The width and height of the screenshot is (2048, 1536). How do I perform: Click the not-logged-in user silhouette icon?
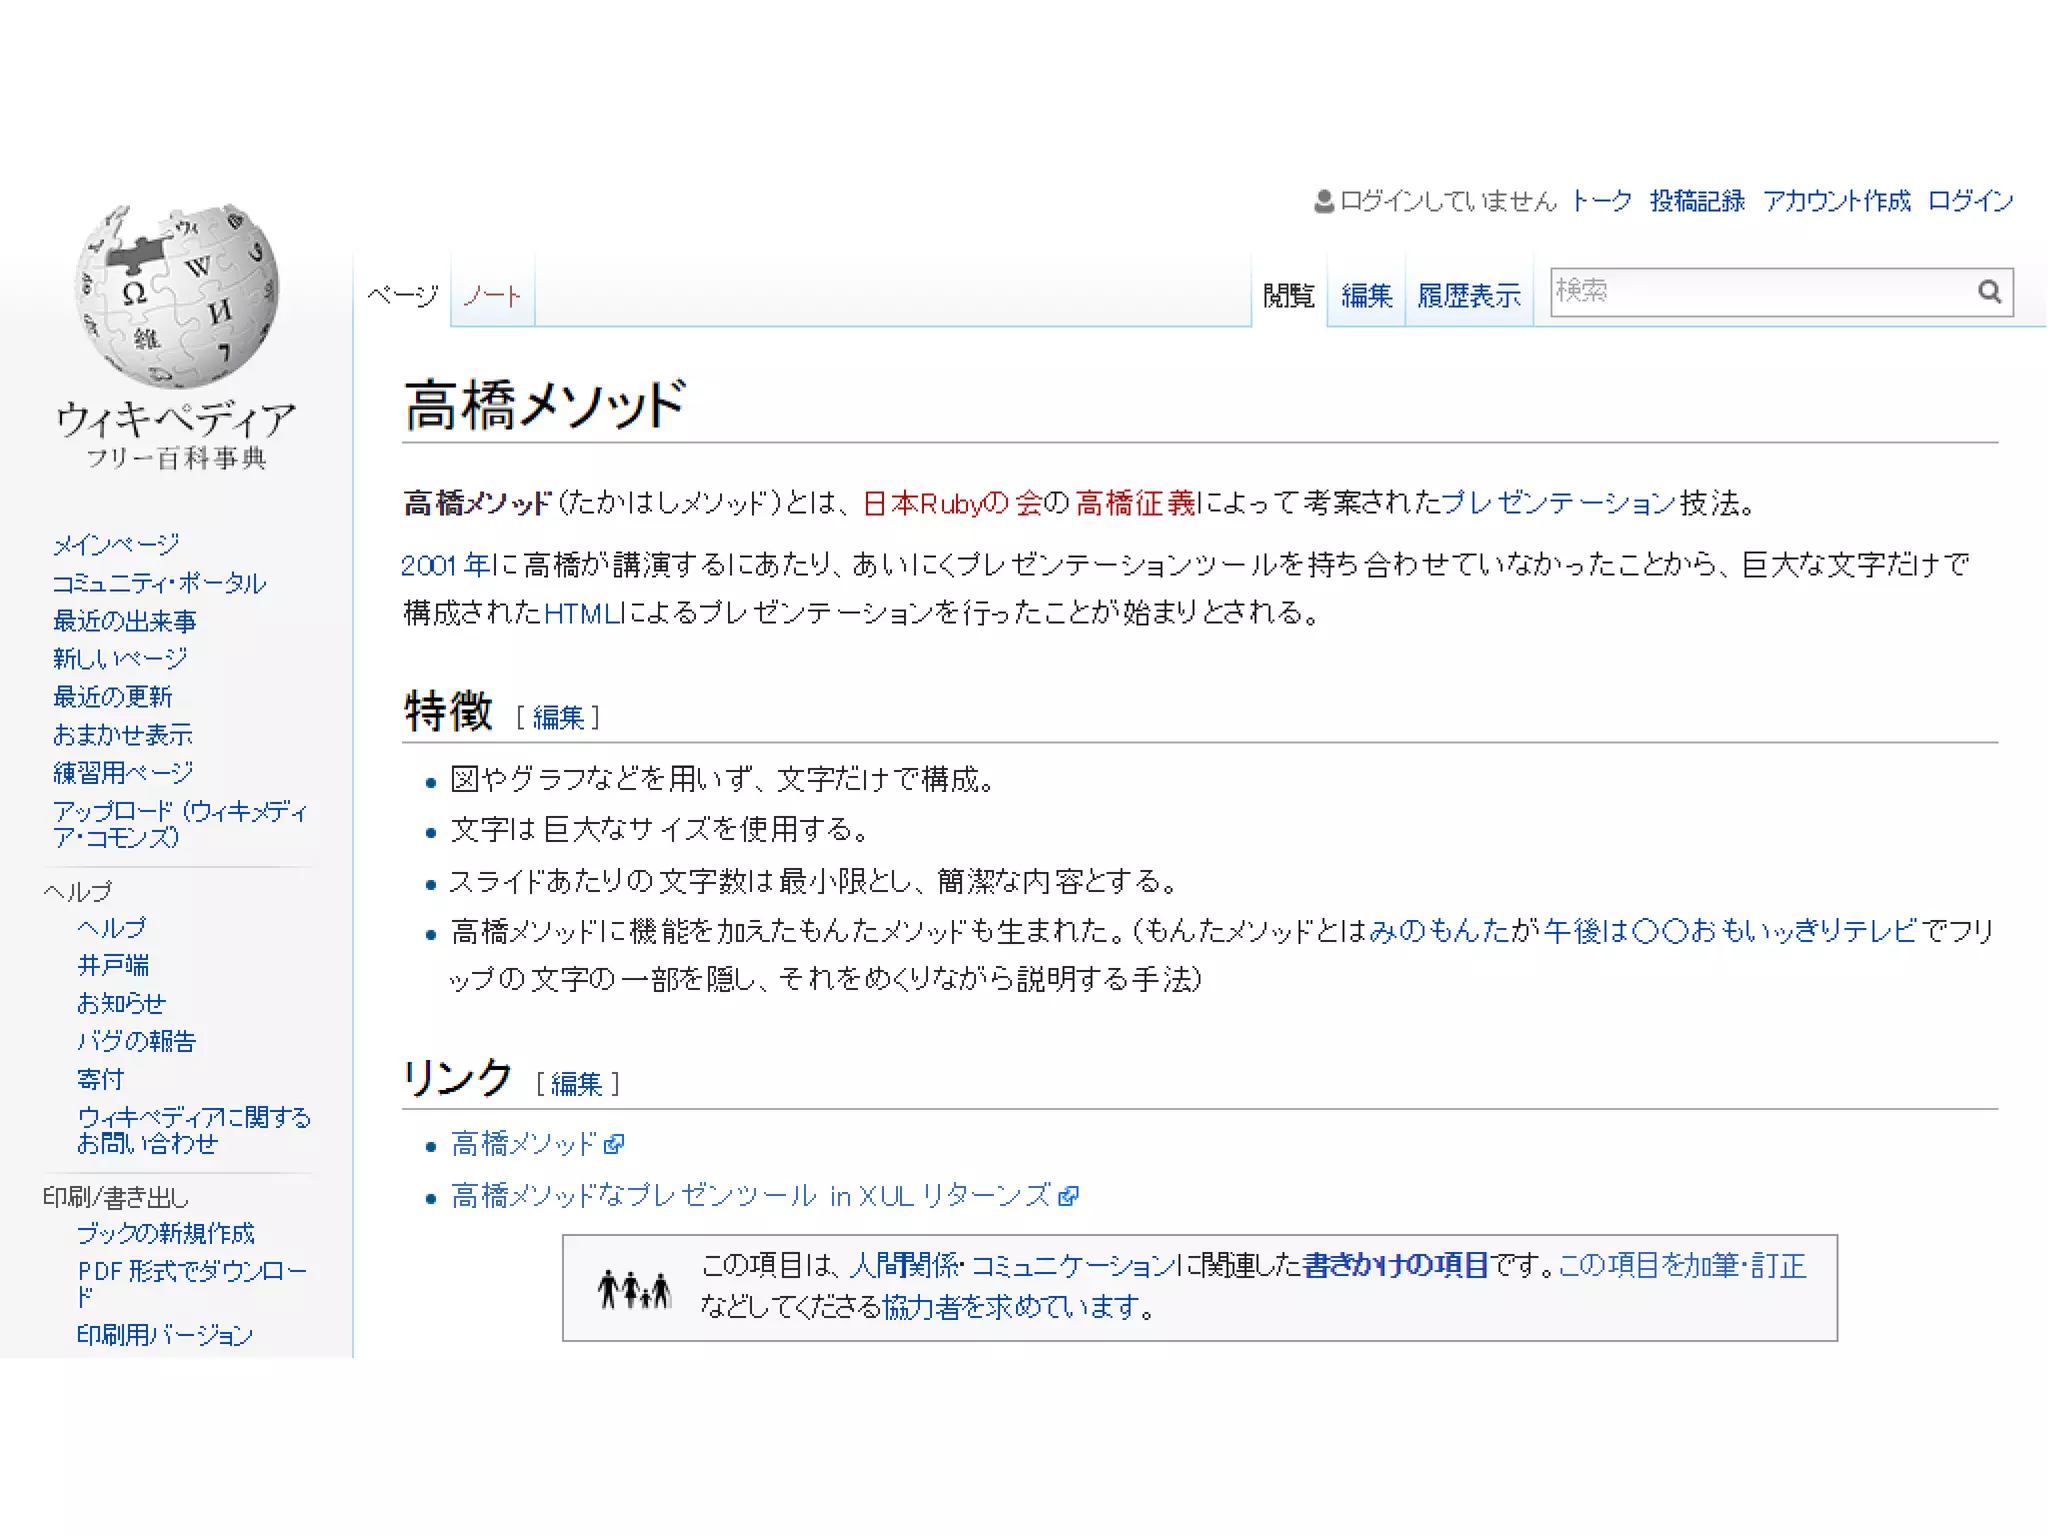click(1323, 202)
